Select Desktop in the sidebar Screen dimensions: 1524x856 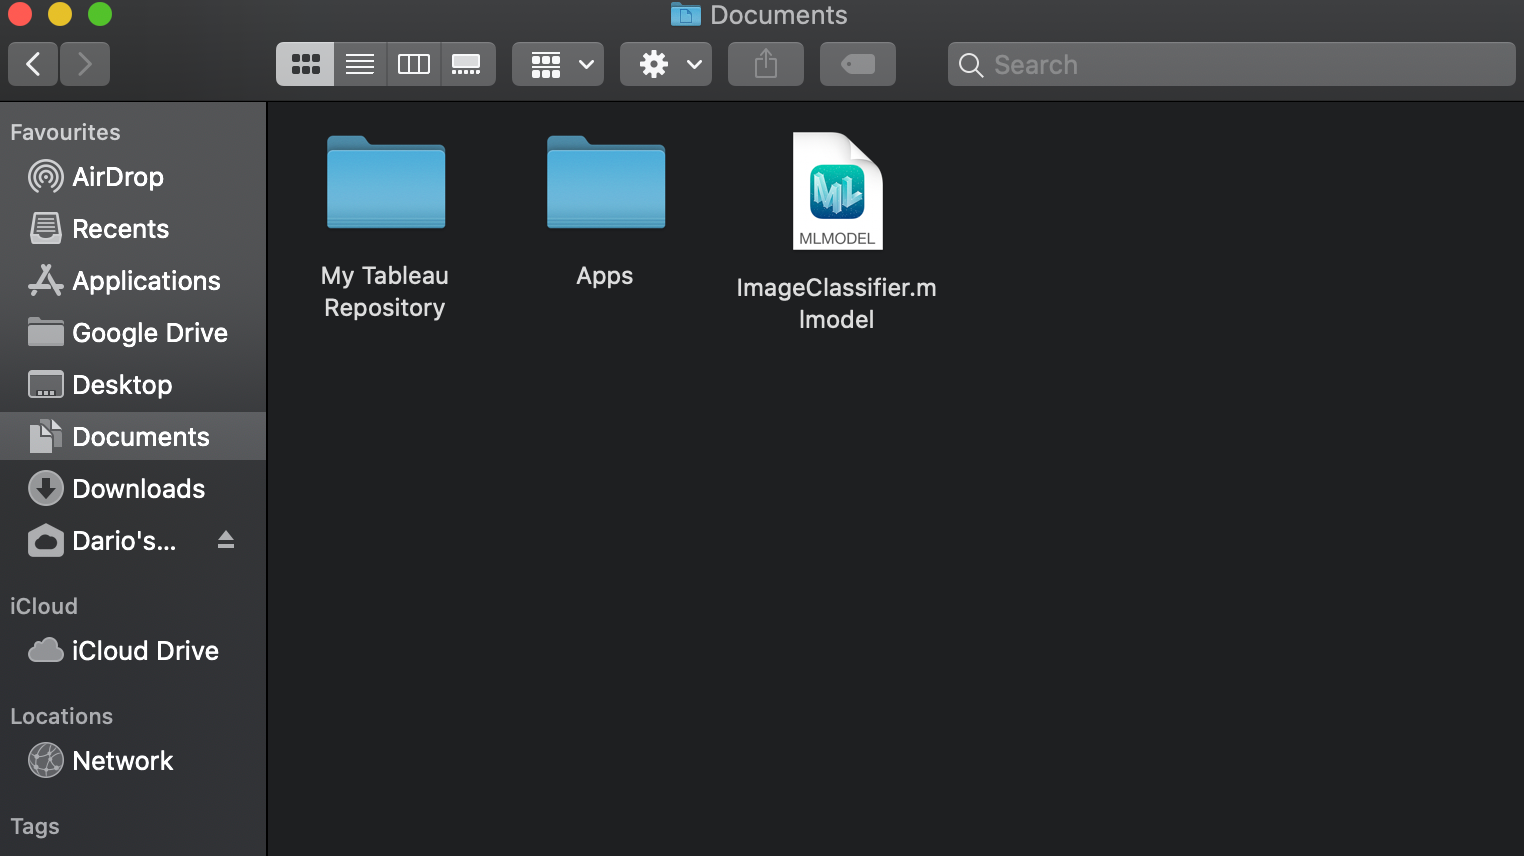point(133,385)
